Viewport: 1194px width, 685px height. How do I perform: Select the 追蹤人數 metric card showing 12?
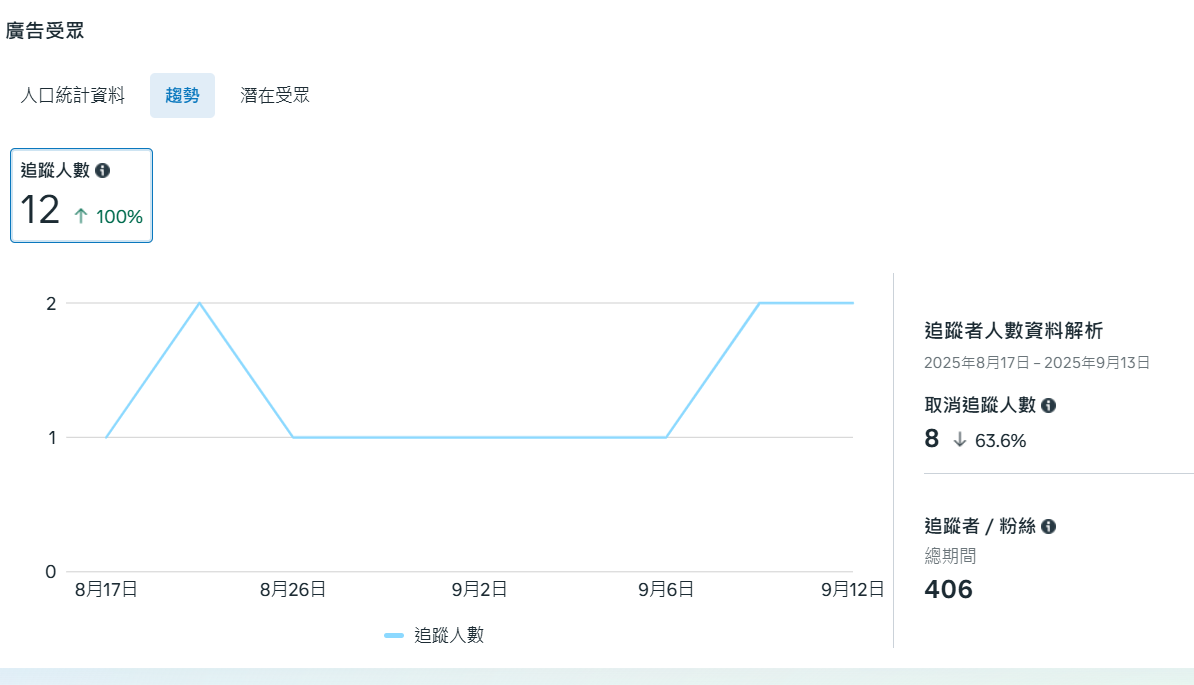(x=81, y=195)
